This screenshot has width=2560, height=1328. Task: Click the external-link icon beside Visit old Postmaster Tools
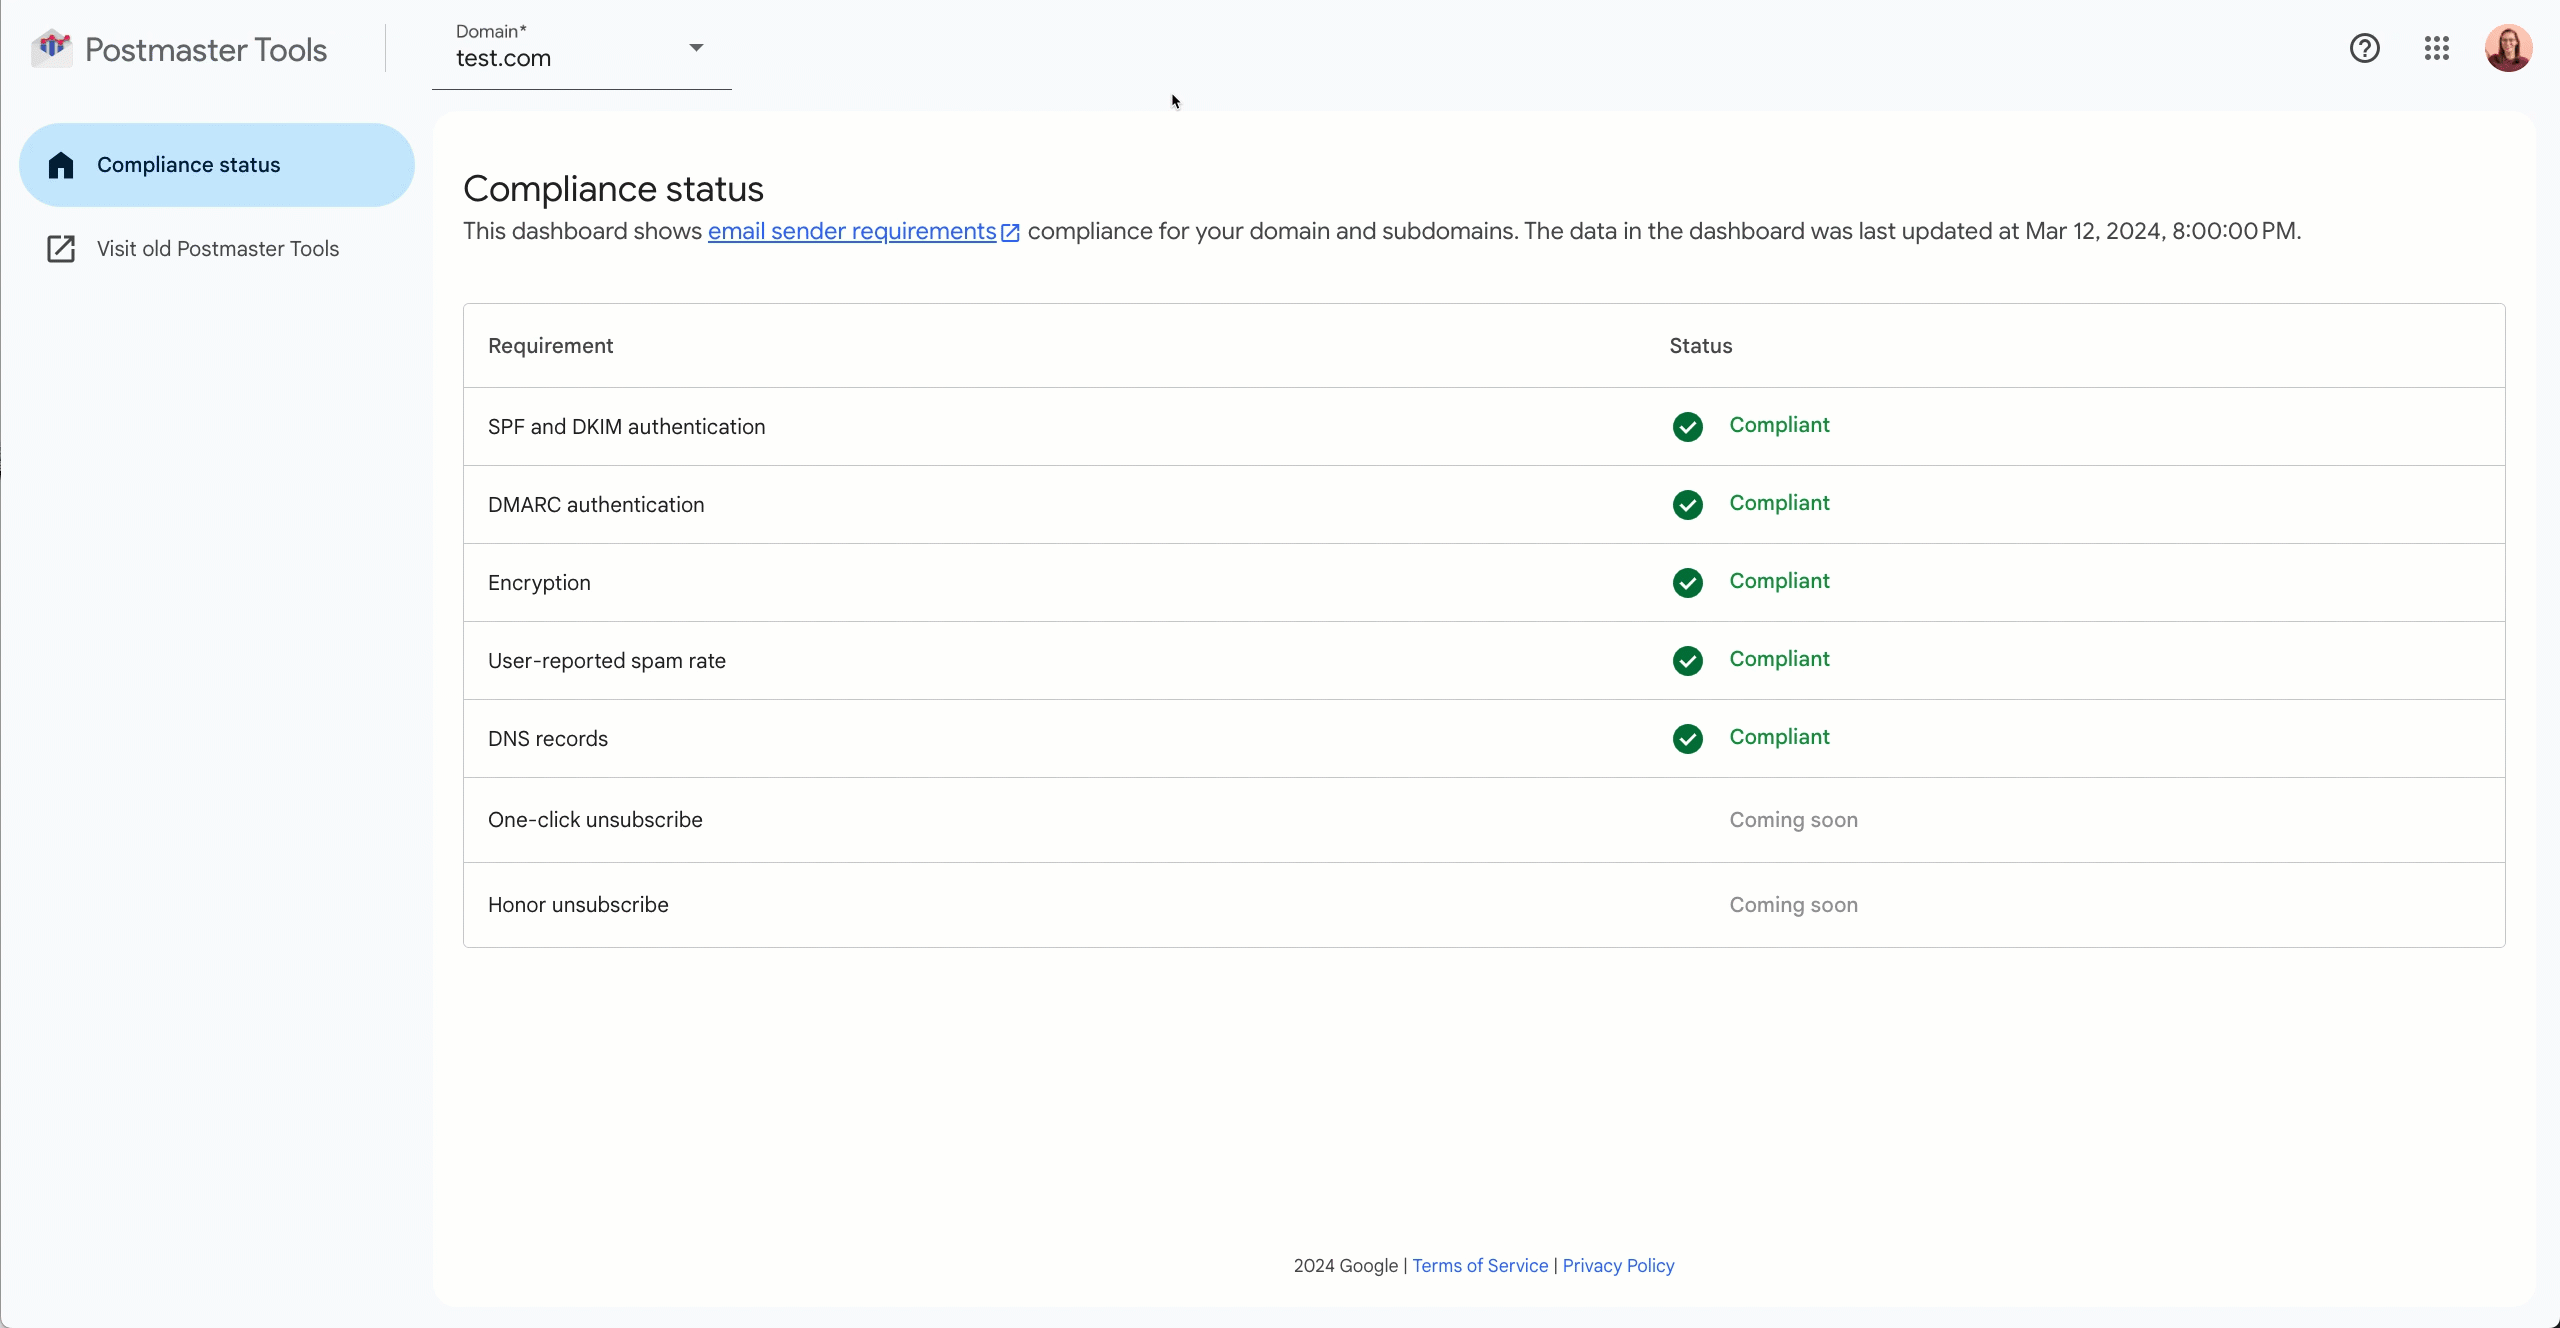pyautogui.click(x=61, y=249)
